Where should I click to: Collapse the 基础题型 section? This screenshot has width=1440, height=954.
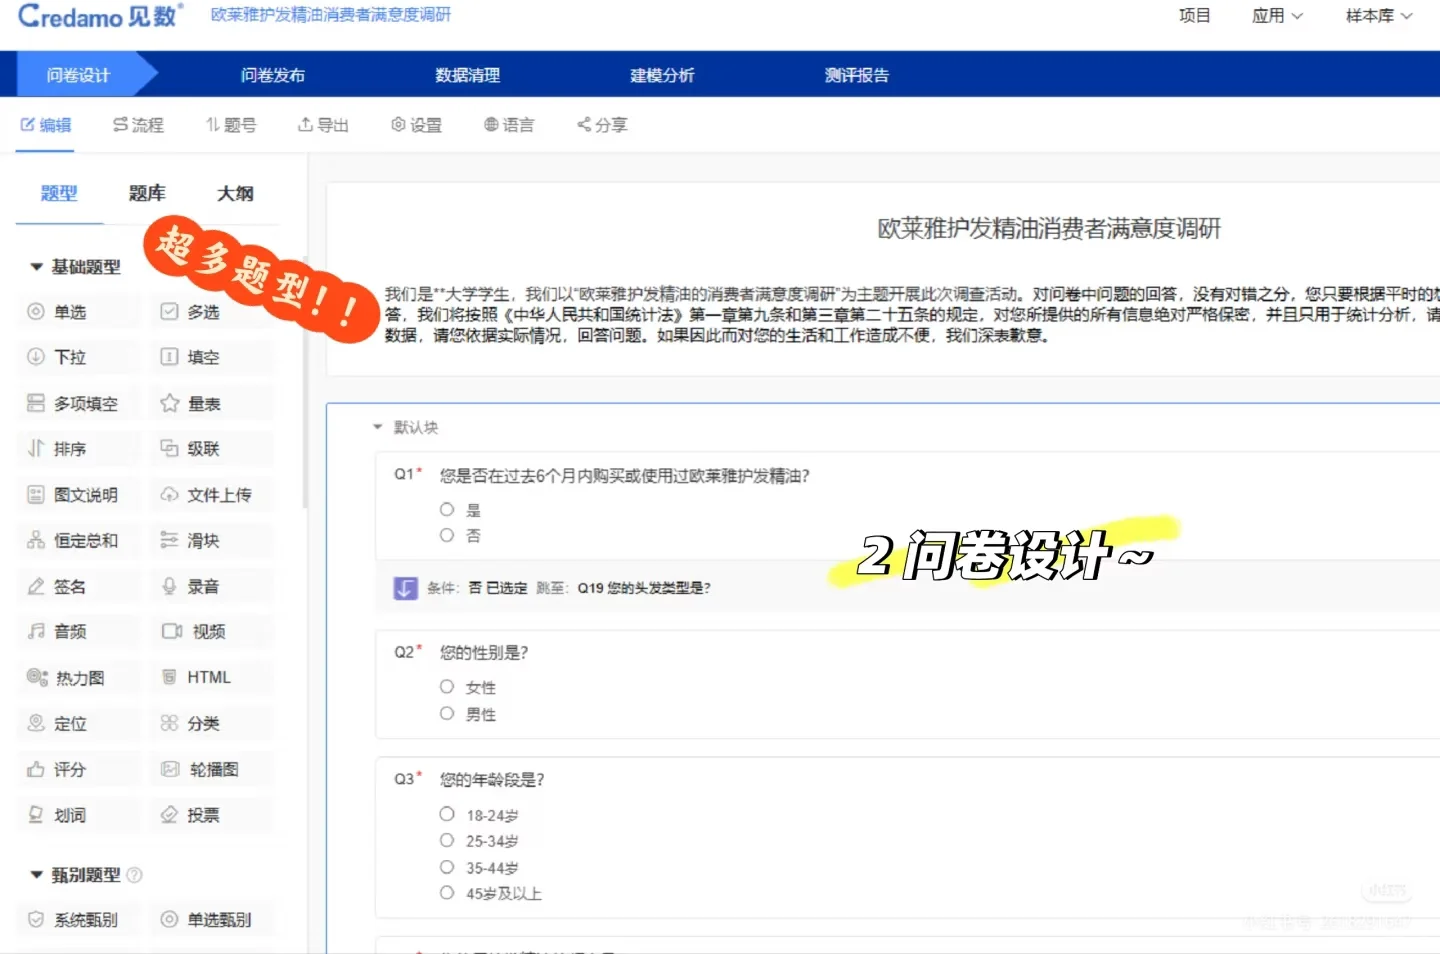[x=36, y=267]
